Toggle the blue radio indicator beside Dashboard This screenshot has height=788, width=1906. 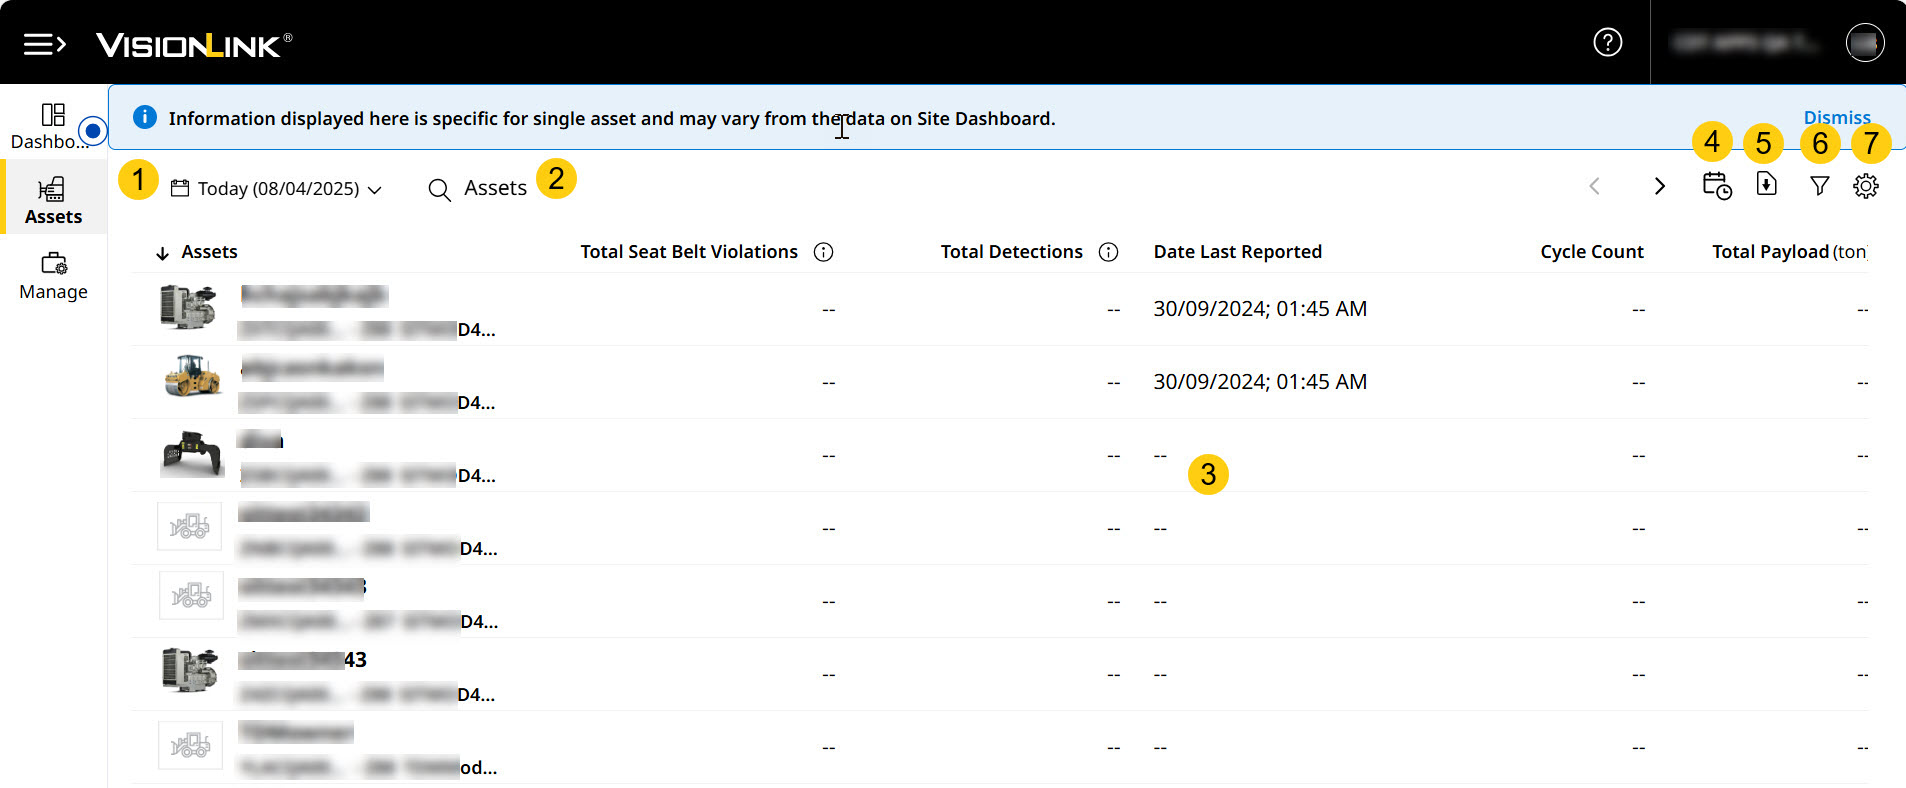pos(93,130)
